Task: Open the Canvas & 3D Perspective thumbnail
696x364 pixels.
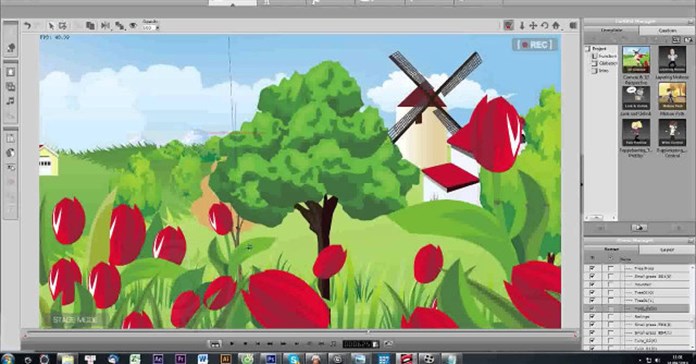Action: [636, 59]
